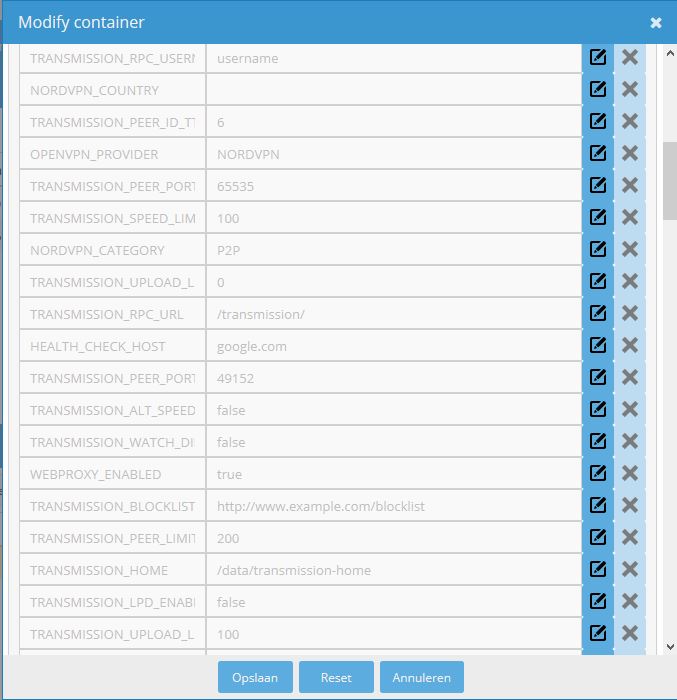Click the P2P value field
The height and width of the screenshot is (700, 677).
(x=394, y=250)
